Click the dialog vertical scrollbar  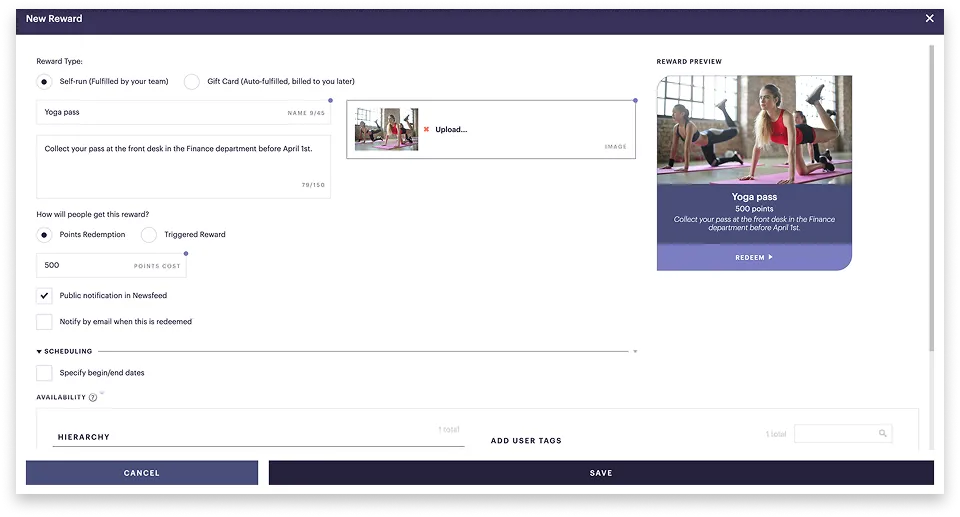932,197
